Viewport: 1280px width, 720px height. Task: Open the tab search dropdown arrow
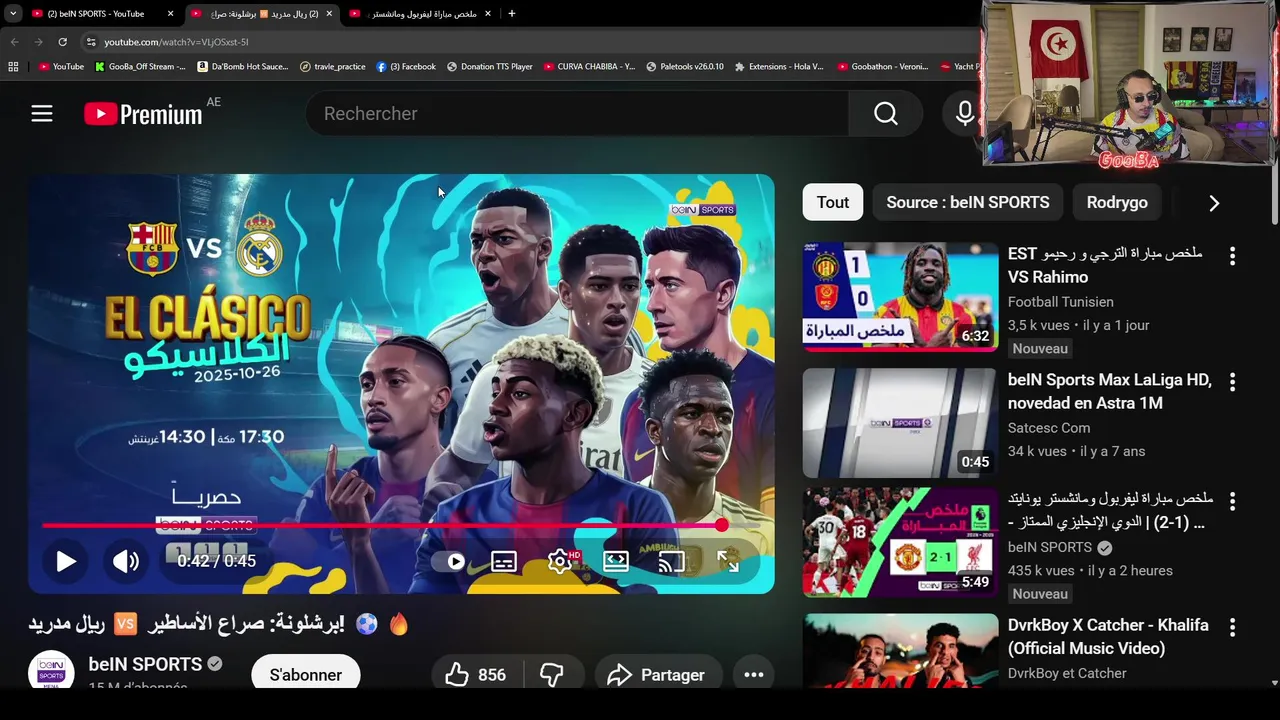click(13, 14)
